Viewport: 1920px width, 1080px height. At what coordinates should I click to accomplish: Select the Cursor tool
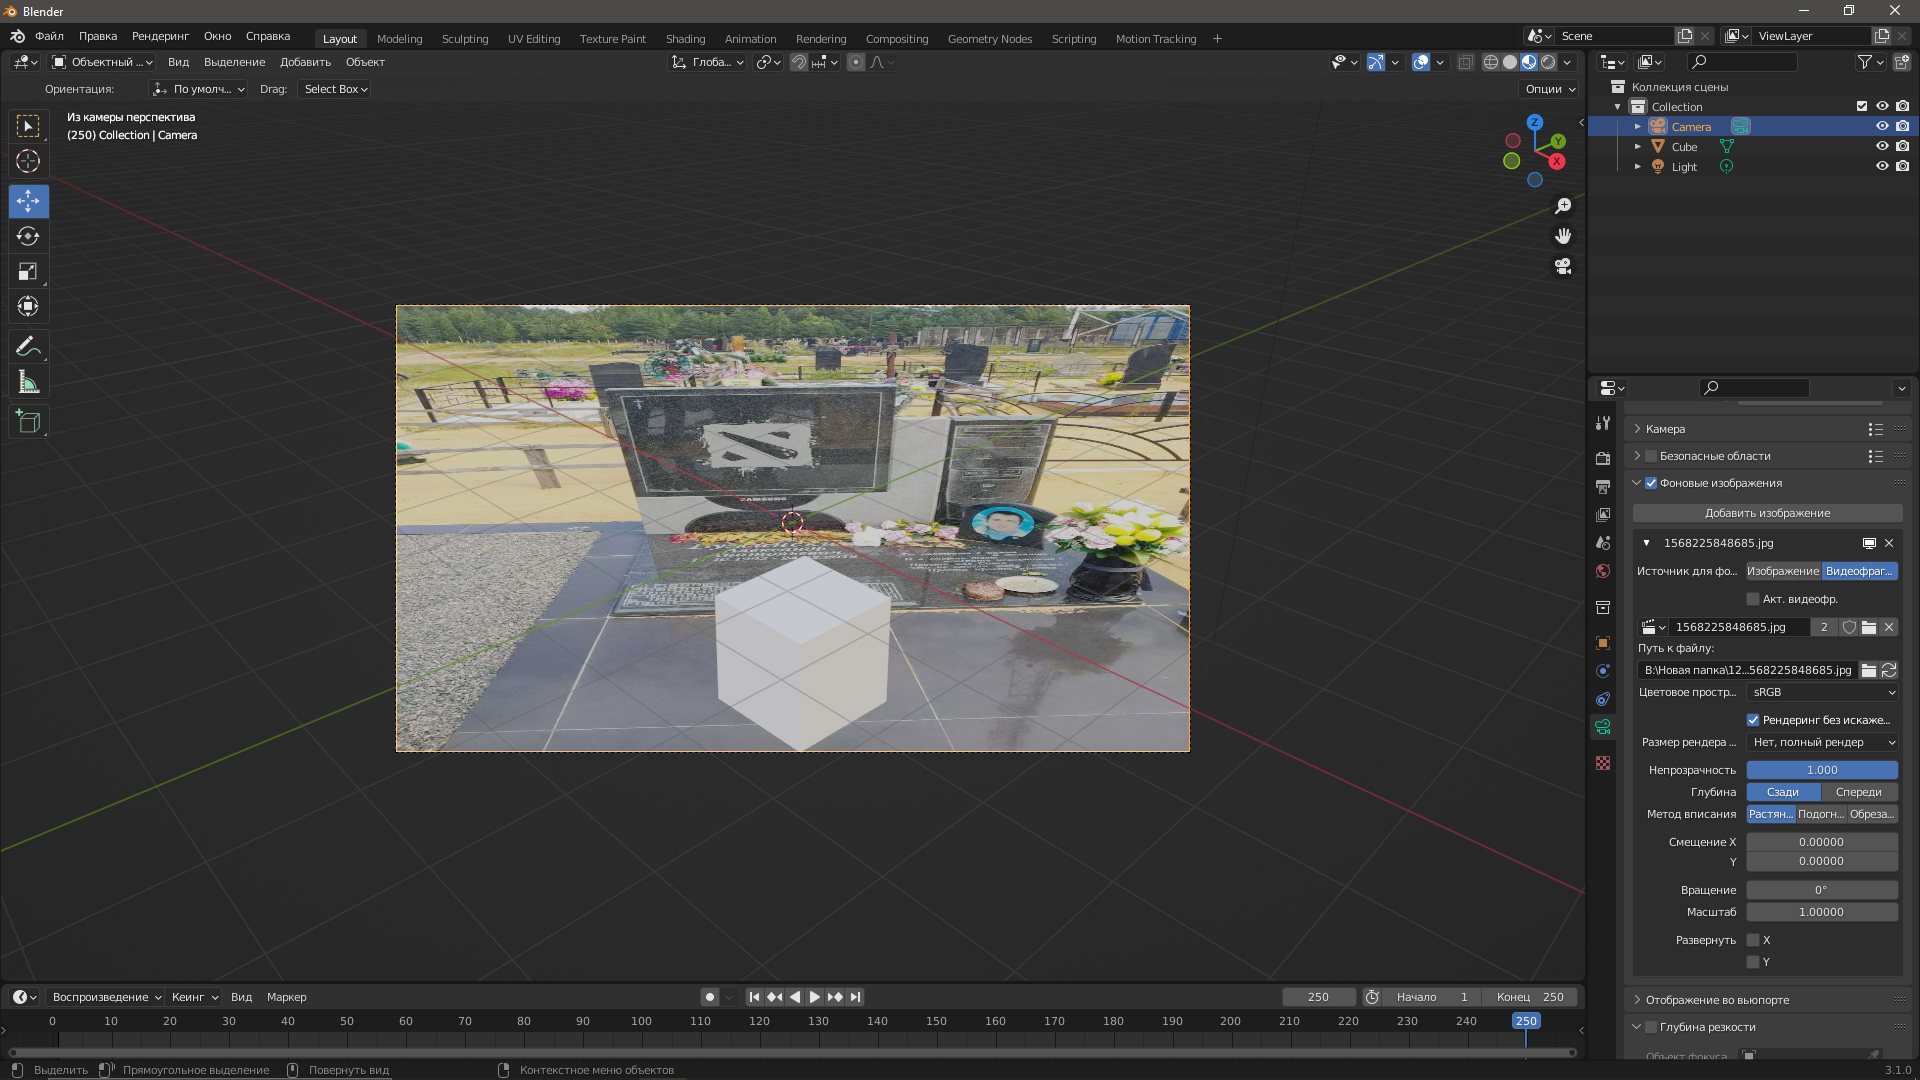(x=28, y=161)
